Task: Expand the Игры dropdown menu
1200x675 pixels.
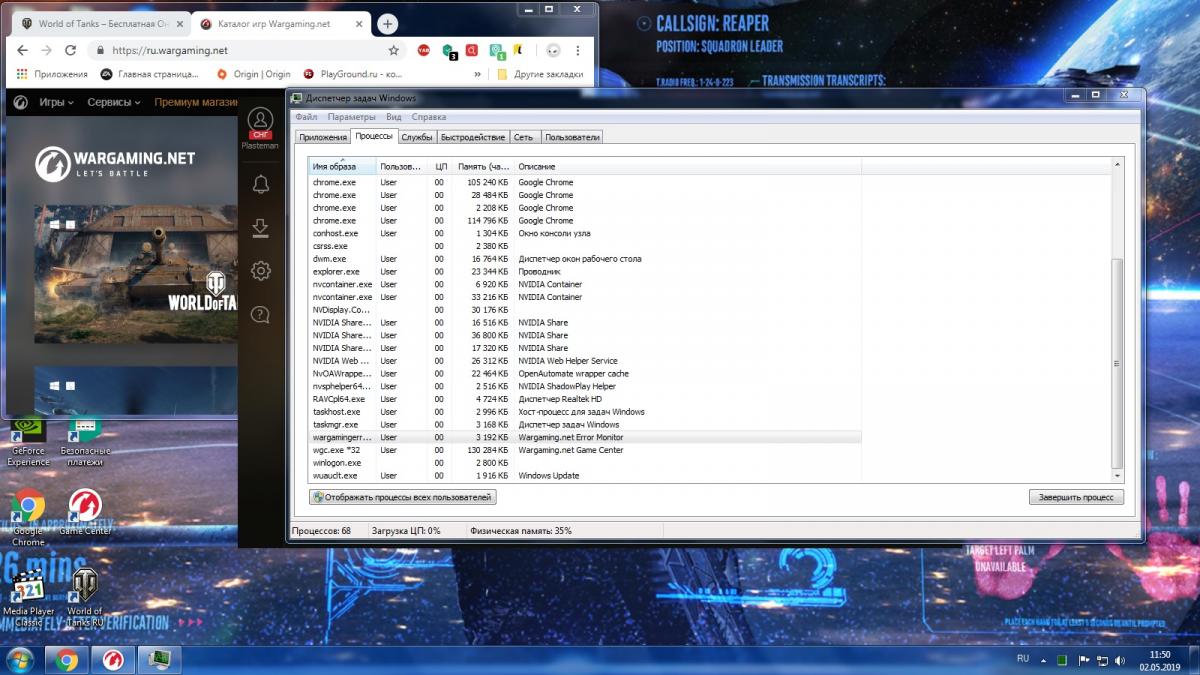Action: (57, 102)
